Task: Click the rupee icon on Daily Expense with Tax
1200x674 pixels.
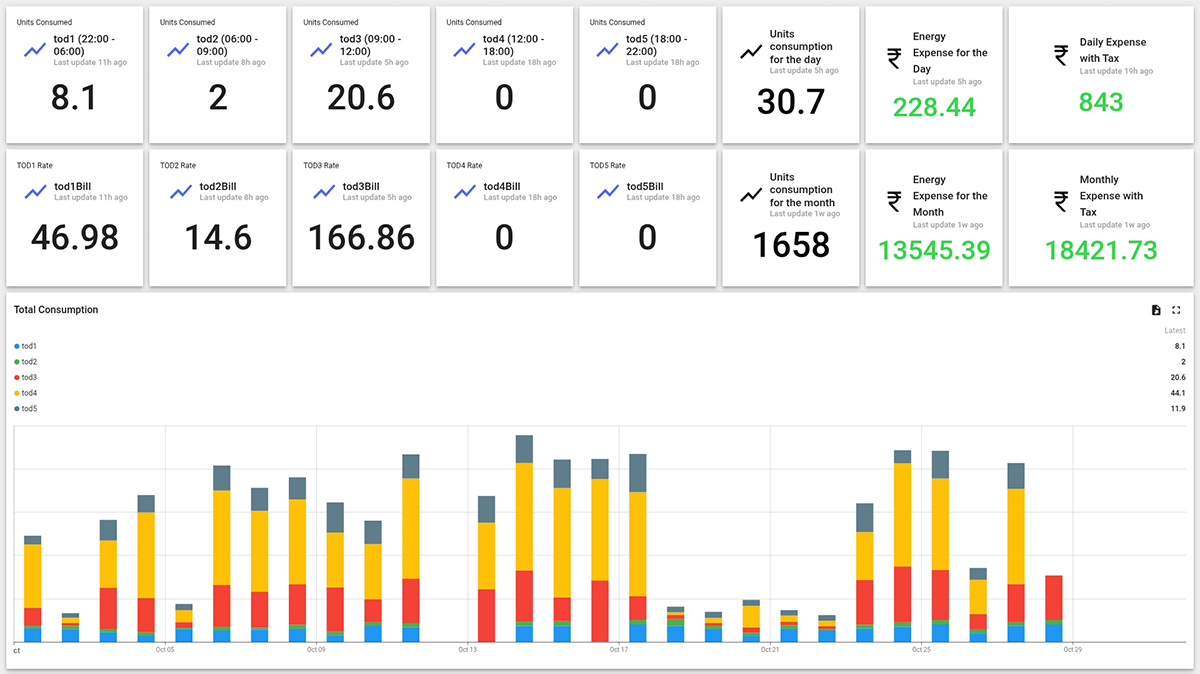Action: click(1060, 57)
